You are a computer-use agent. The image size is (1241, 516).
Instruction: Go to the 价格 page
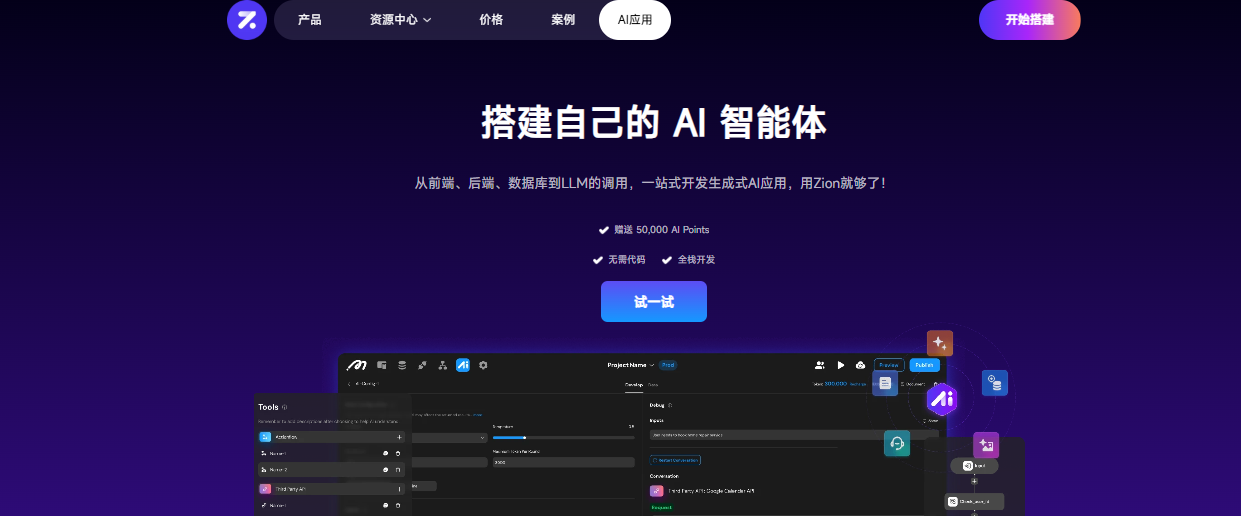491,20
